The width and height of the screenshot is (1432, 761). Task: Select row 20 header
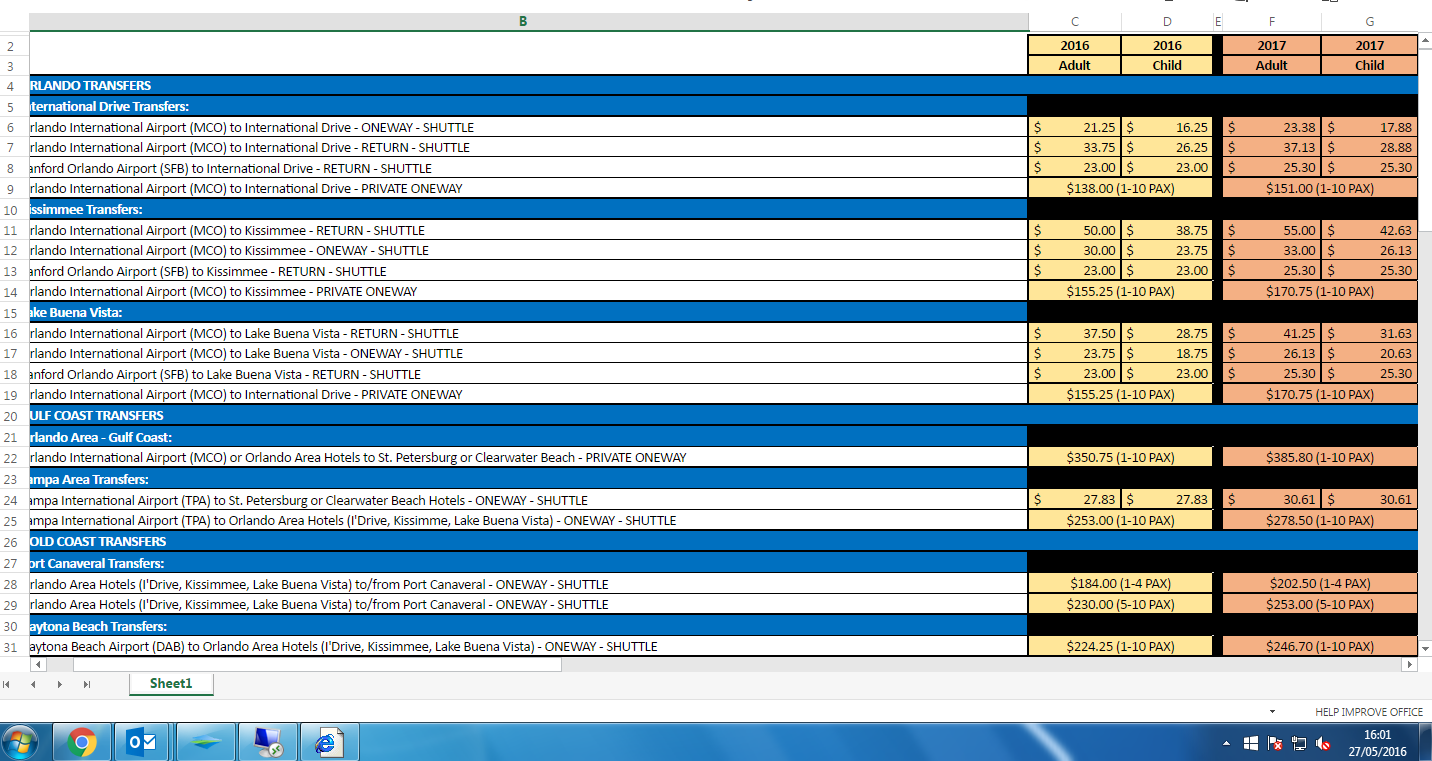click(x=11, y=416)
